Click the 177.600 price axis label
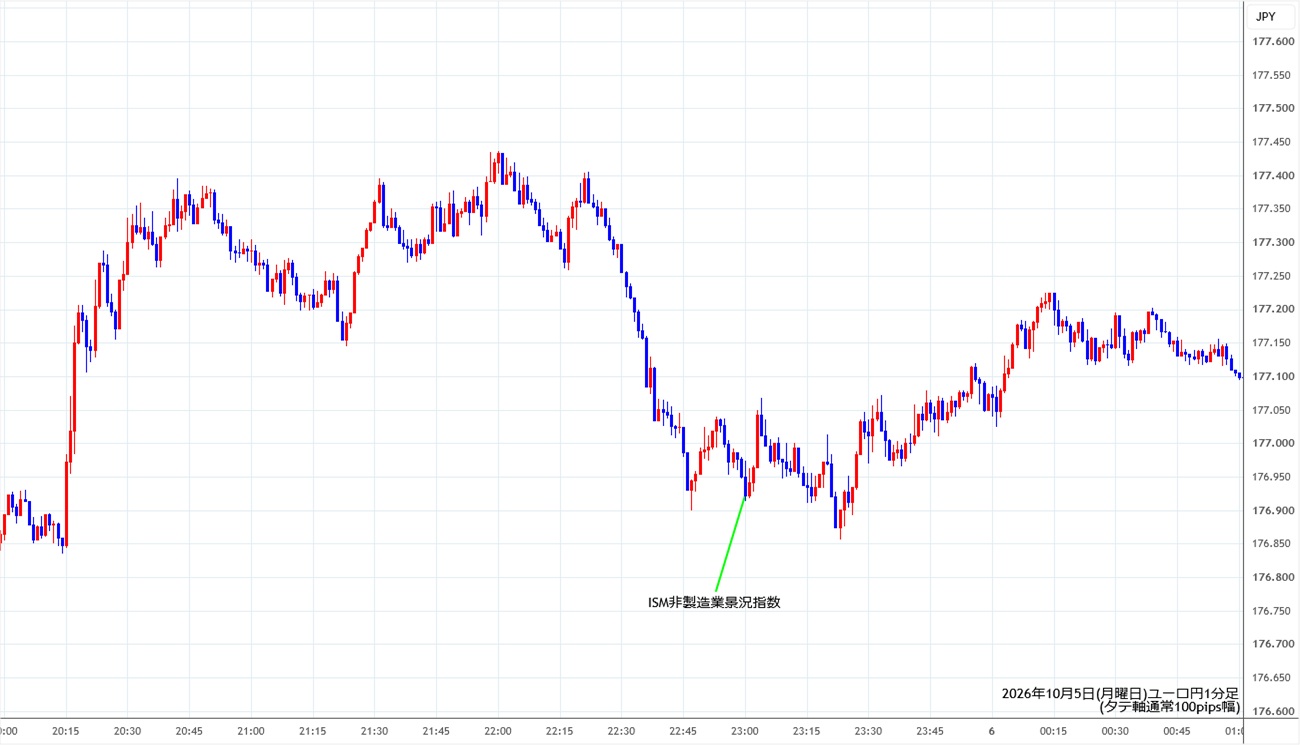The image size is (1300, 745). coord(1274,41)
